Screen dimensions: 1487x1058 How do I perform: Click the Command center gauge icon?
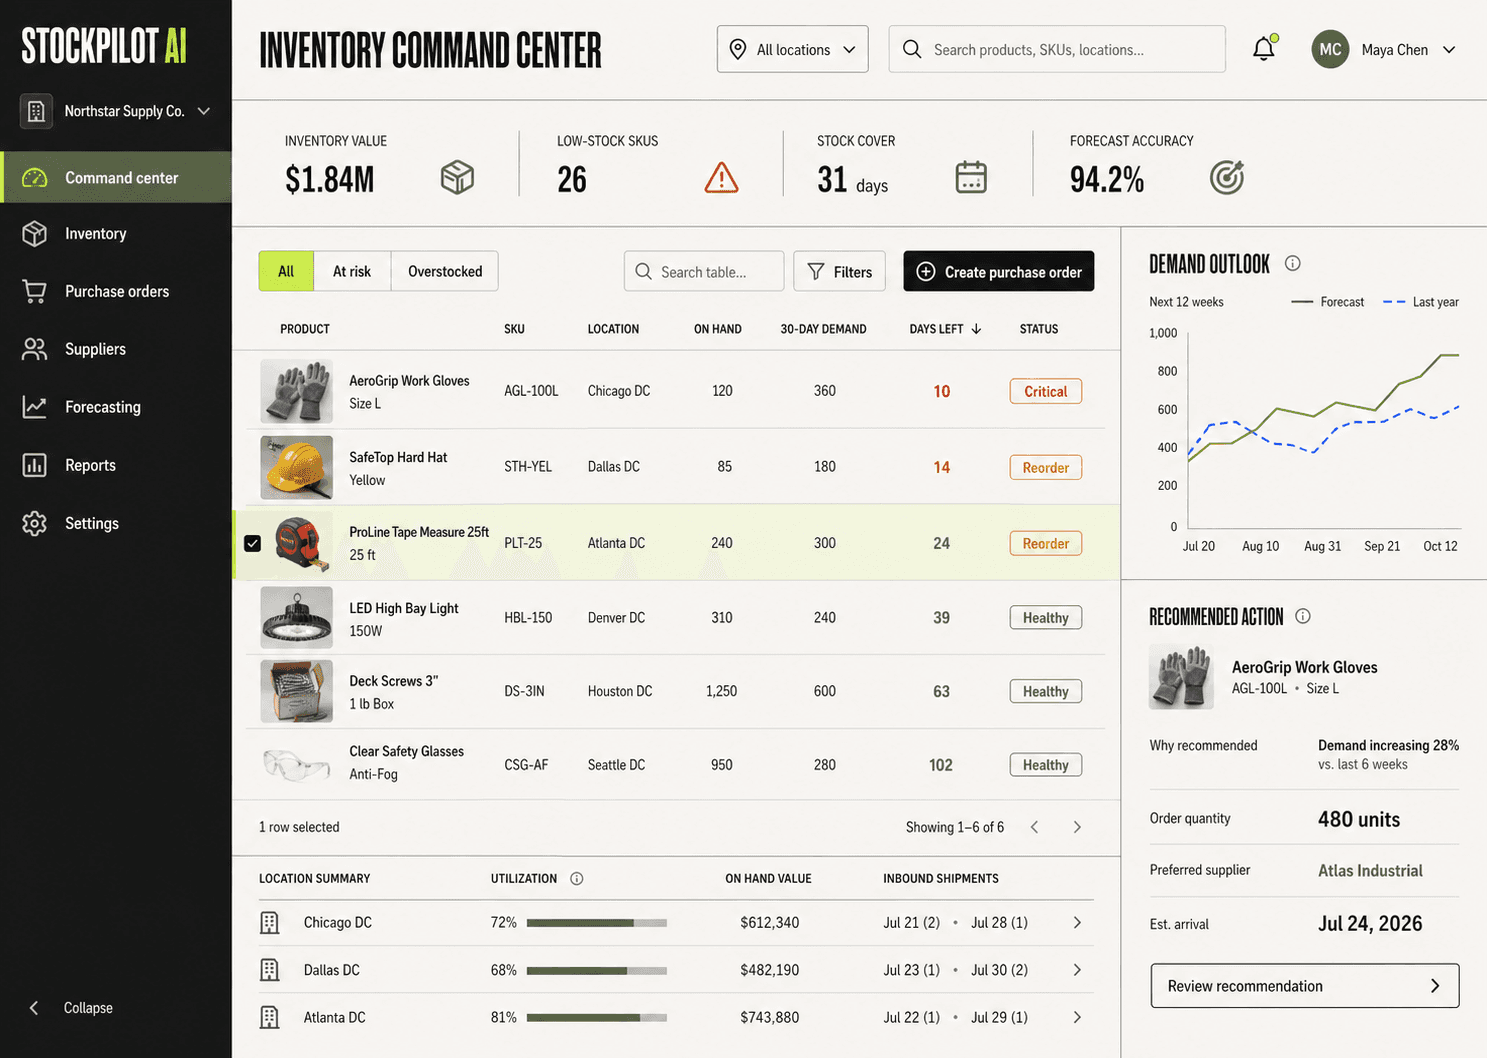[35, 178]
